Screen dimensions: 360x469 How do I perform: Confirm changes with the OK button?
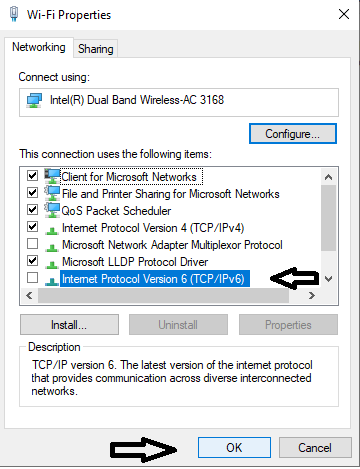point(234,448)
